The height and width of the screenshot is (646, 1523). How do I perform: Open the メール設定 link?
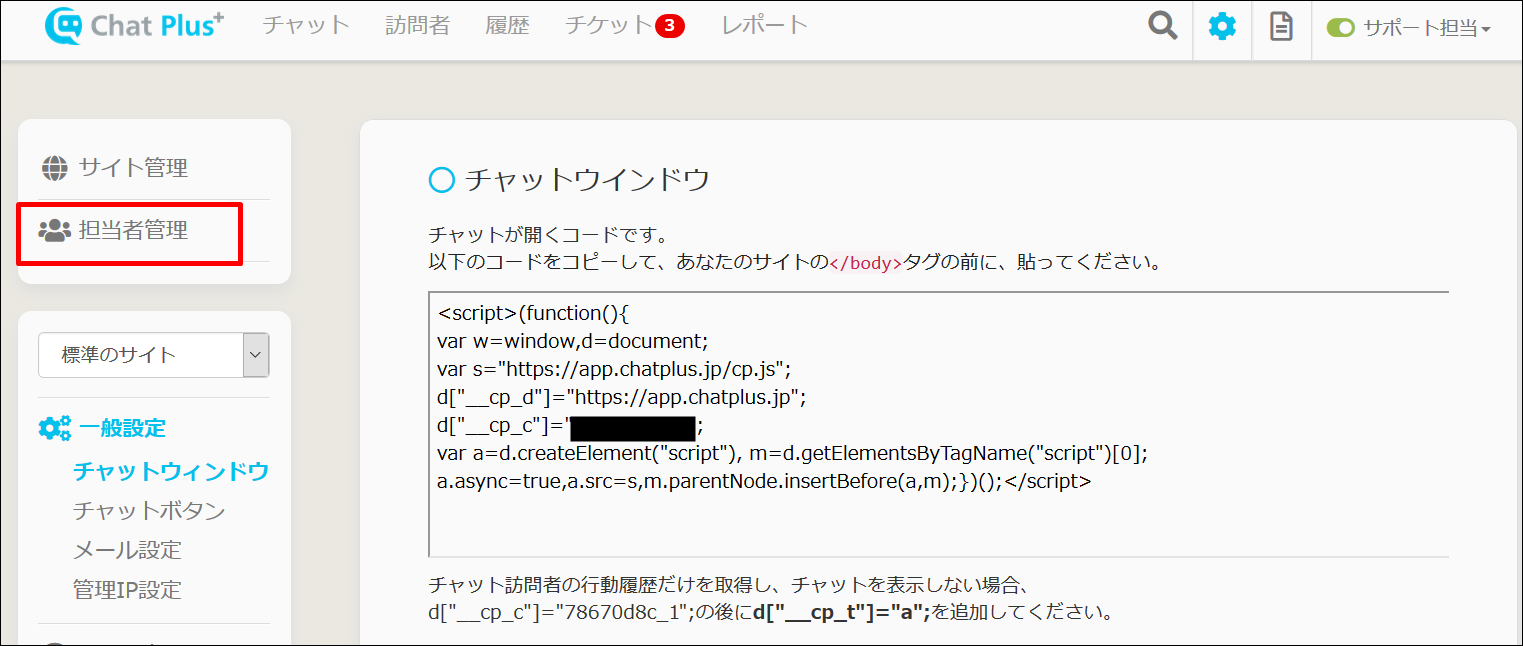127,550
